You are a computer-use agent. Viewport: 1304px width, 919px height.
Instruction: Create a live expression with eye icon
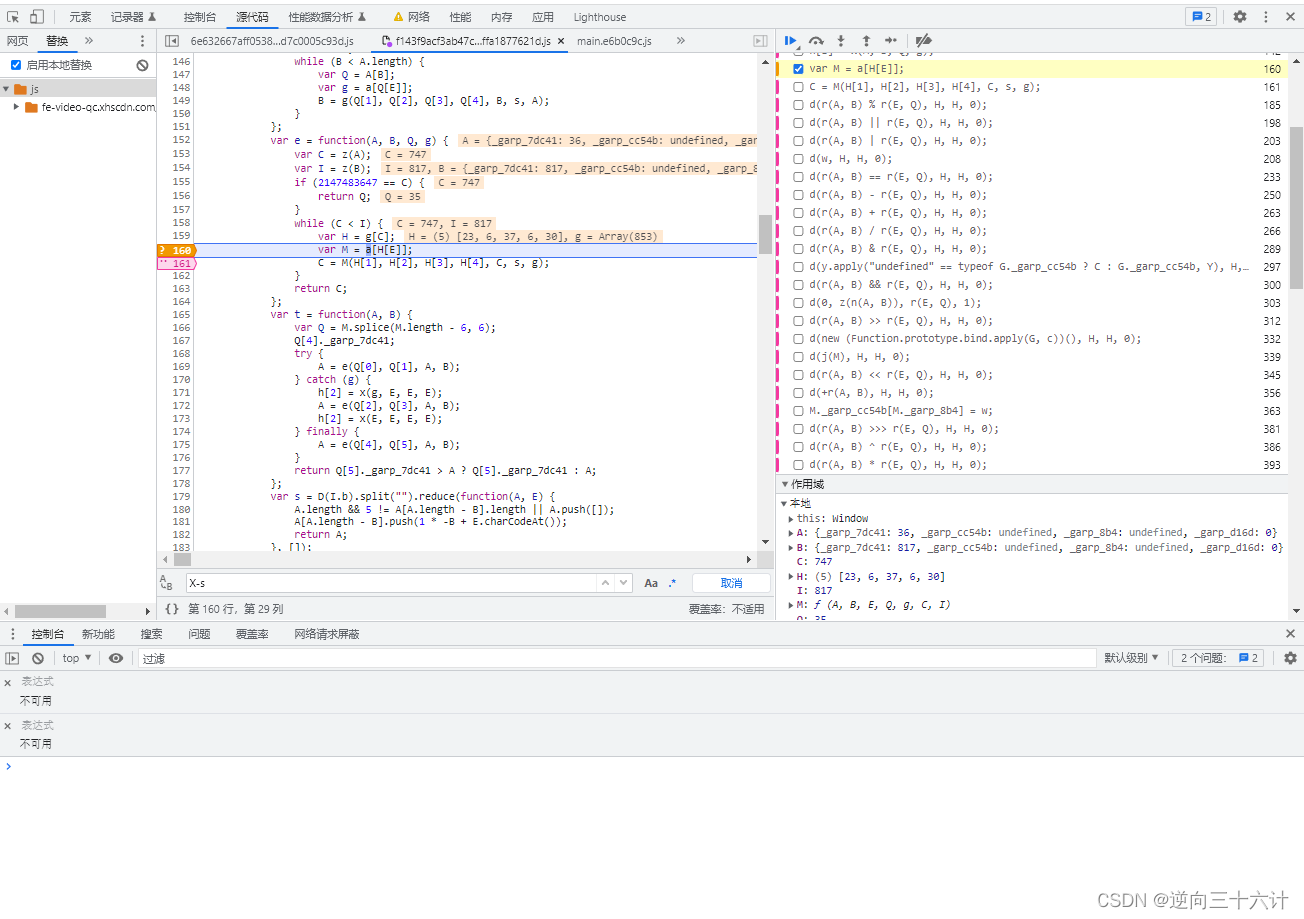[x=116, y=658]
